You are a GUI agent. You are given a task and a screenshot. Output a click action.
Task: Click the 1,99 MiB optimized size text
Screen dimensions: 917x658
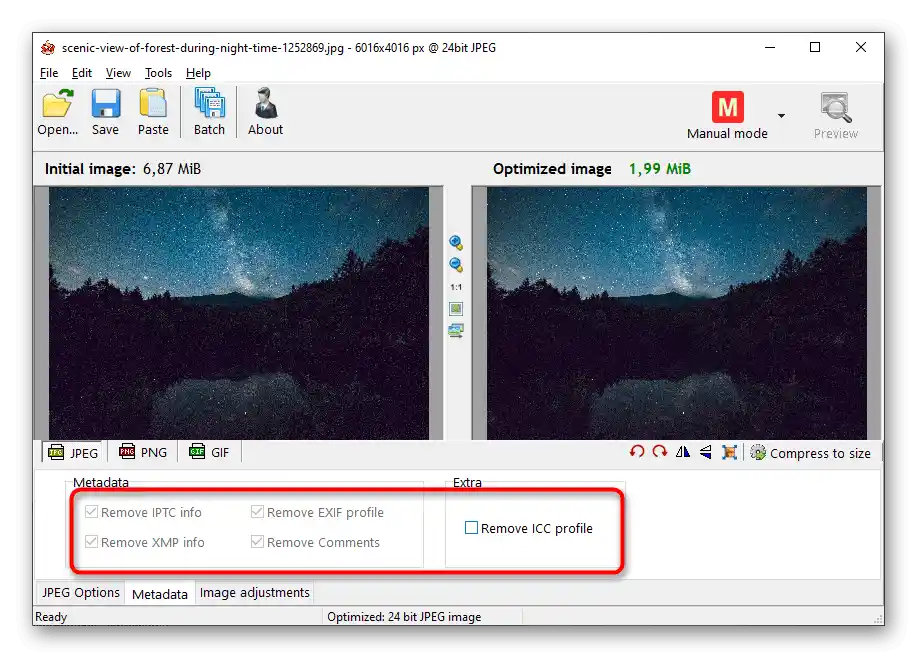pyautogui.click(x=660, y=169)
